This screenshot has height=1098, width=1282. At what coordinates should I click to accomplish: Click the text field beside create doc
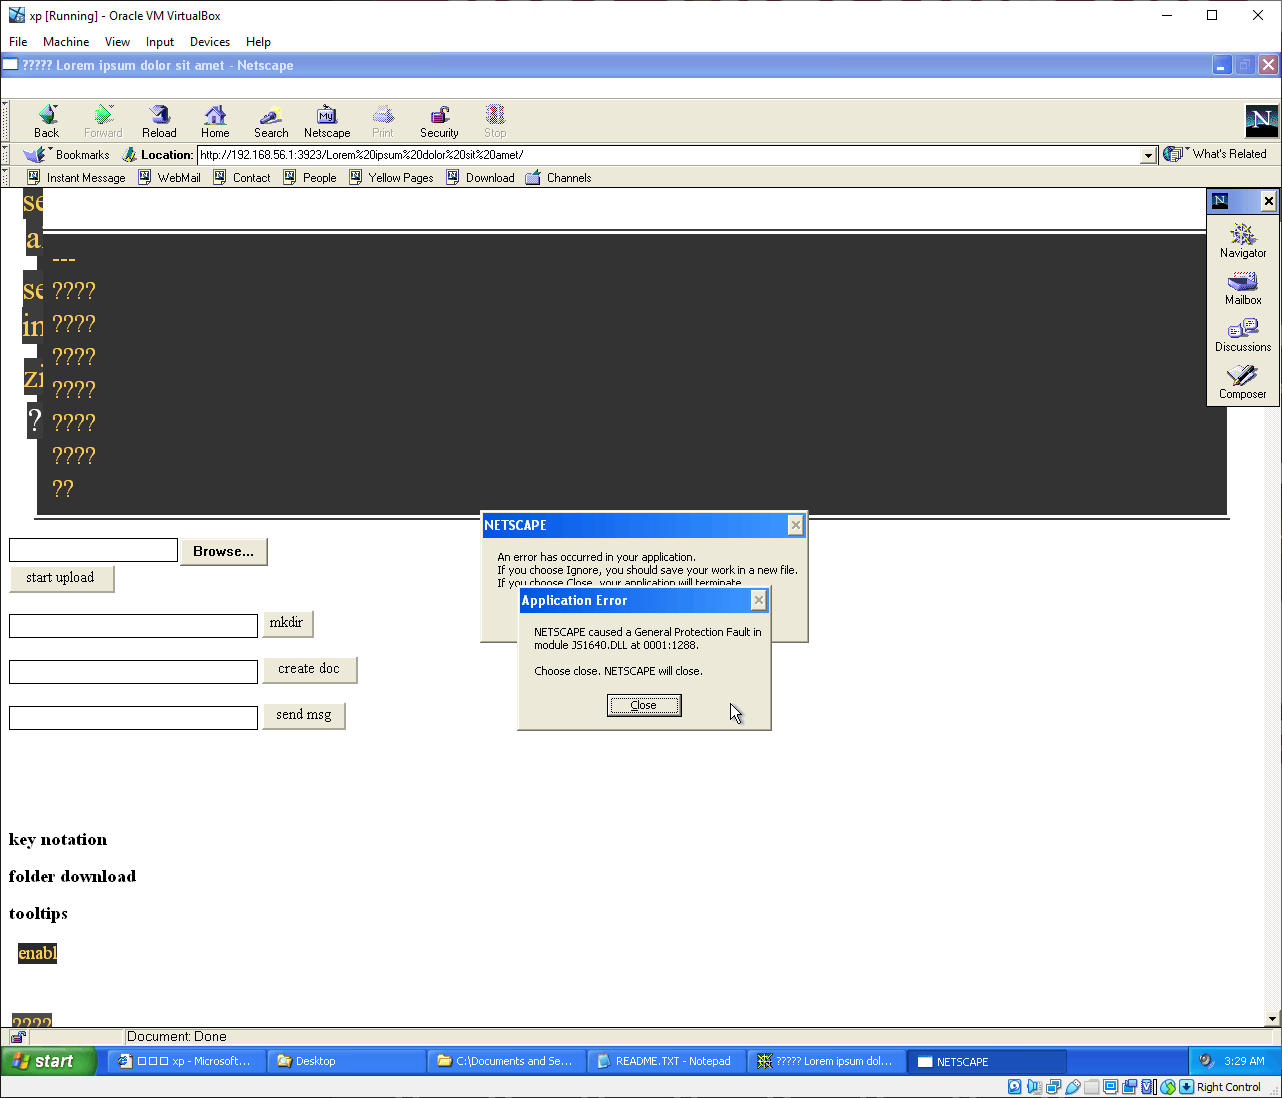tap(133, 672)
